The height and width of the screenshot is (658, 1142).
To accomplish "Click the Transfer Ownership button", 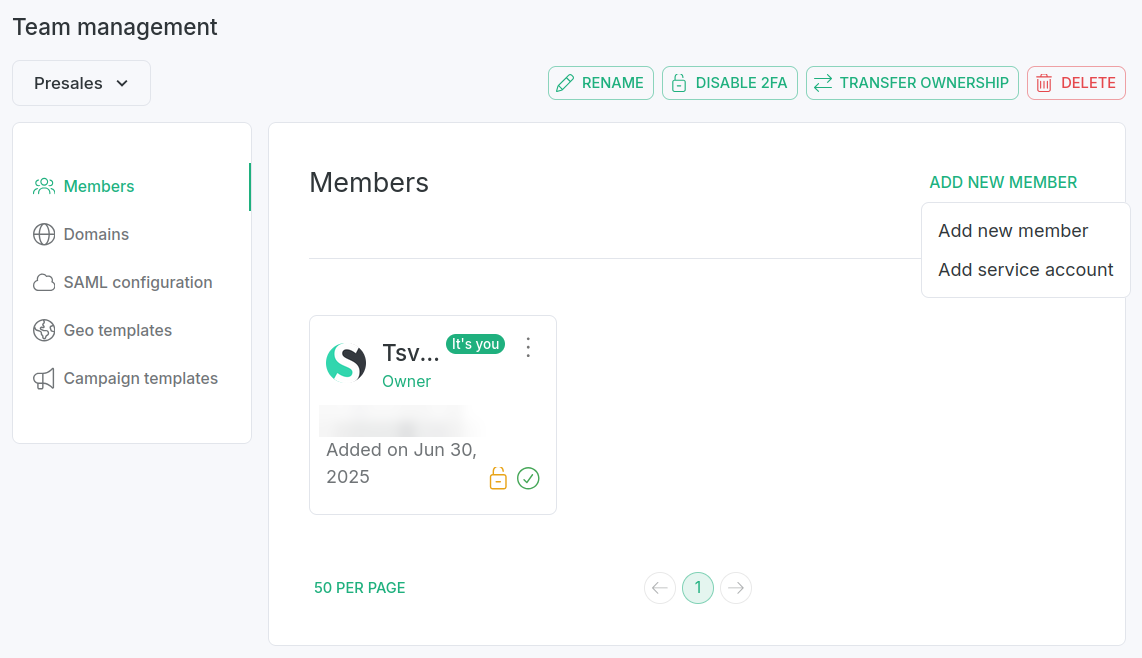I will [912, 83].
